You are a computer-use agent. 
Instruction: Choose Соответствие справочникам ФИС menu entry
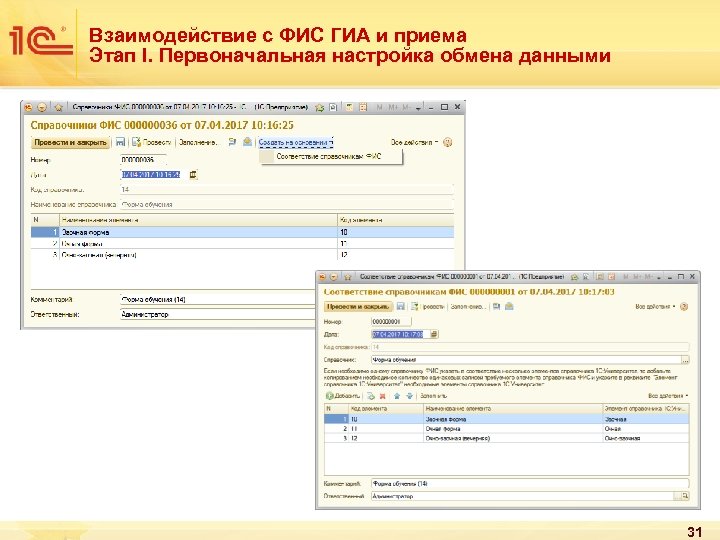(x=329, y=157)
